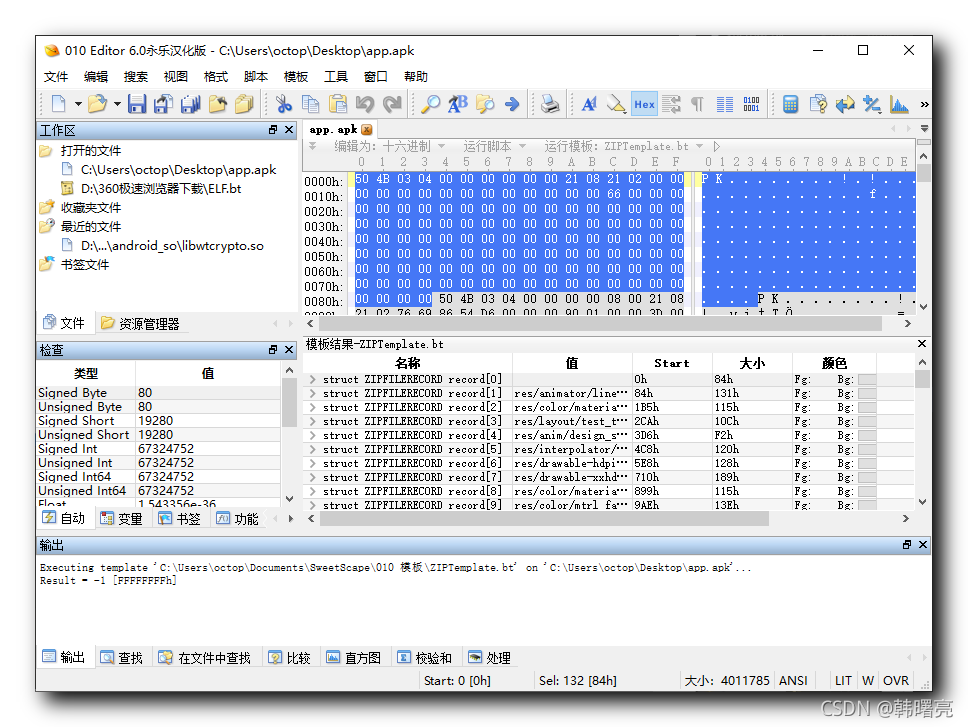Click the Undo arrow icon
The height and width of the screenshot is (727, 968).
(365, 104)
